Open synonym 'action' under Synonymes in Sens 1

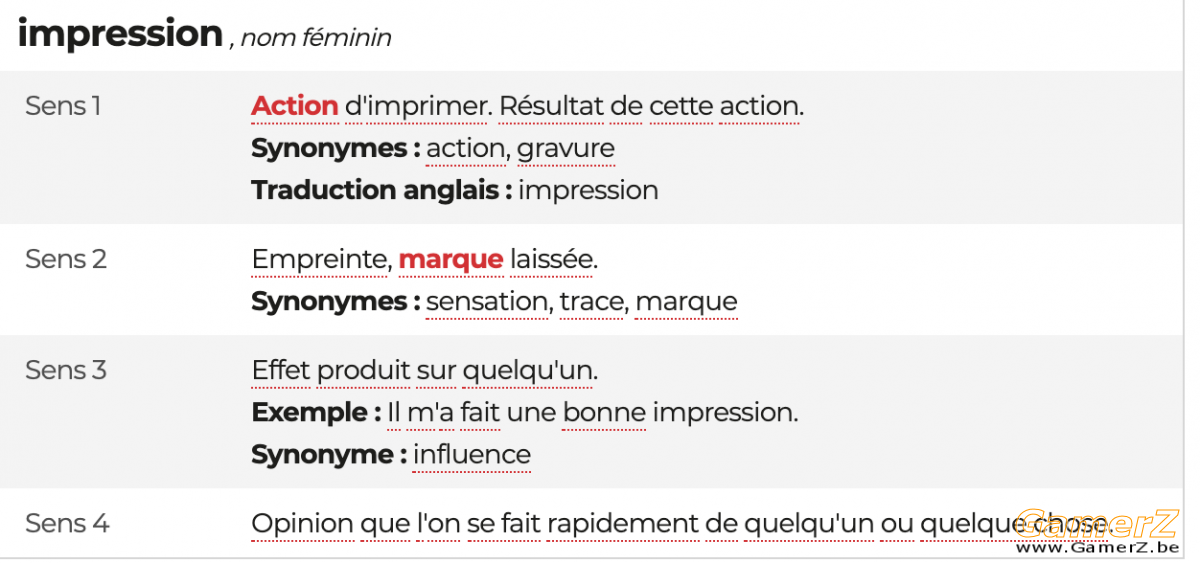click(x=465, y=149)
